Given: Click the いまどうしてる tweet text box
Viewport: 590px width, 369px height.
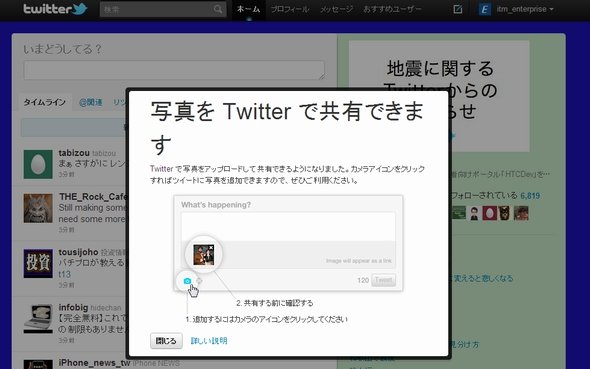Looking at the screenshot, I should click(174, 70).
